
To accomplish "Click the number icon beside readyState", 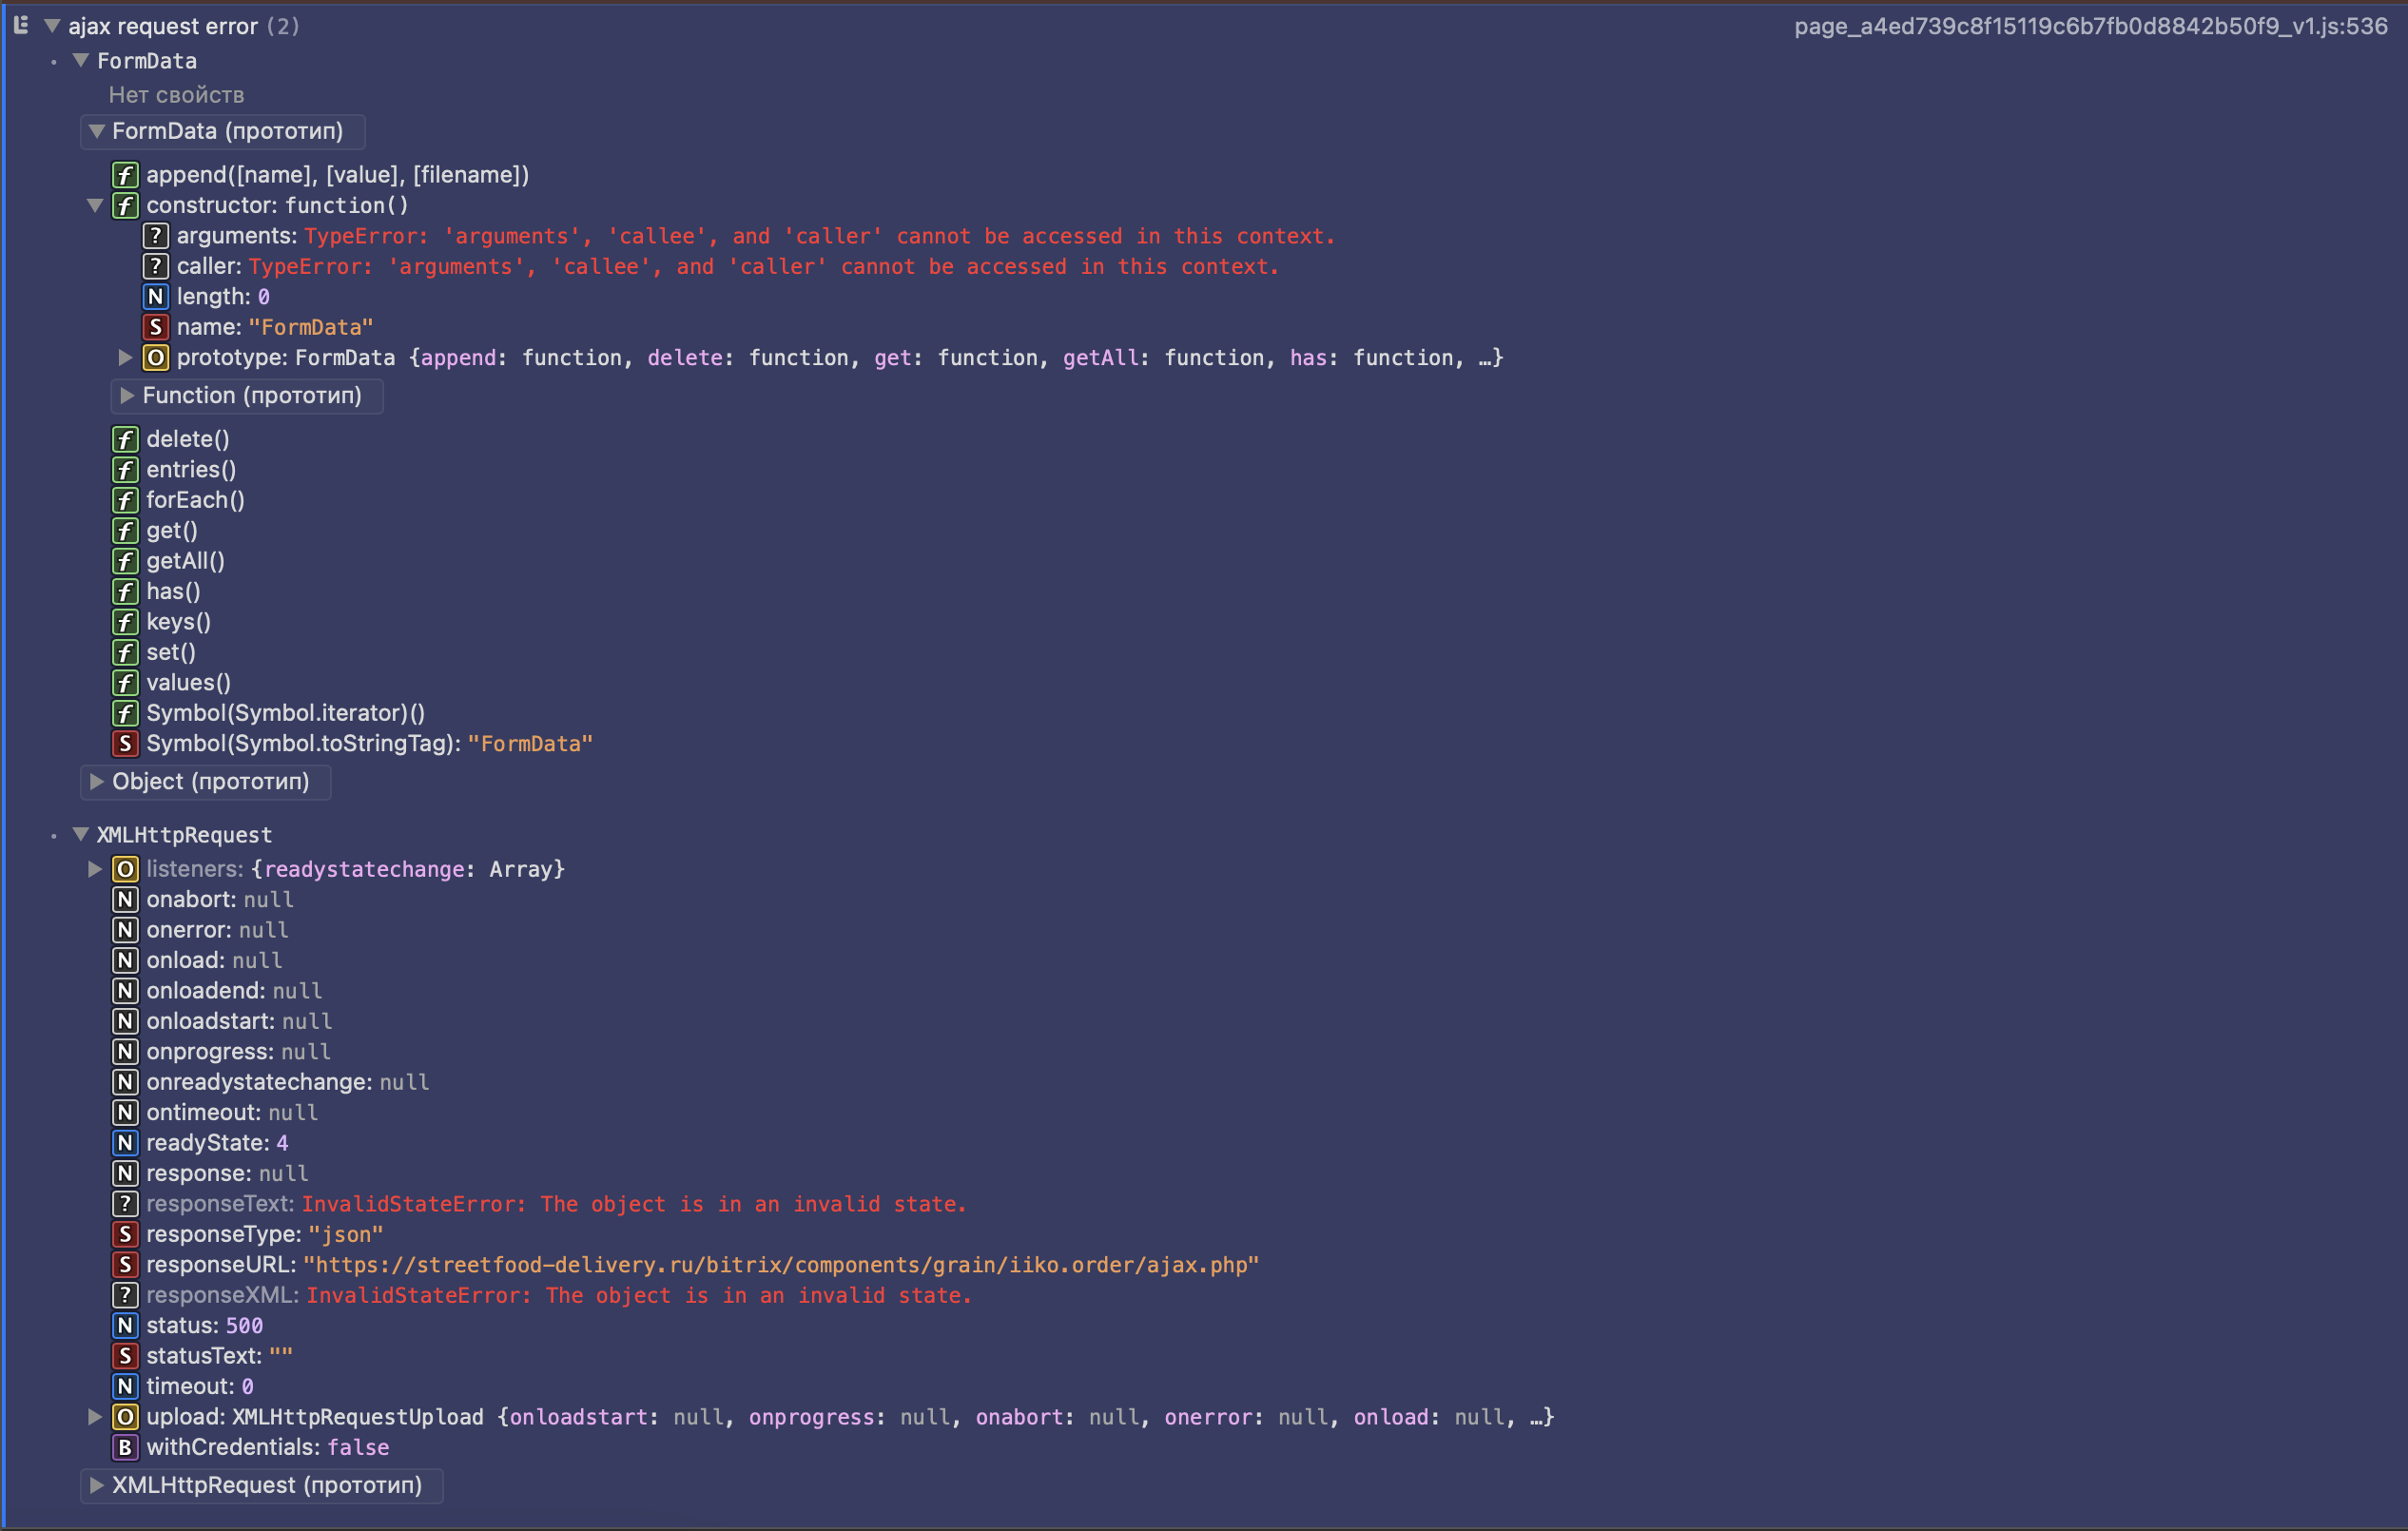I will tap(125, 1143).
